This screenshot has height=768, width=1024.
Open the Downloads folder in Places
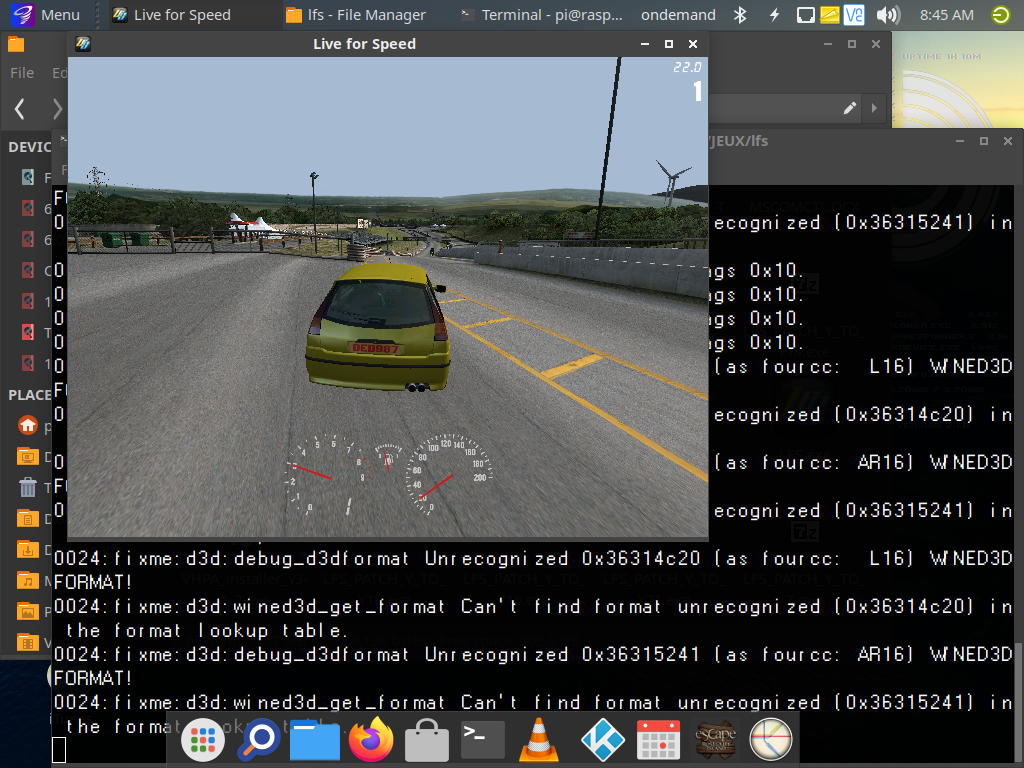tap(27, 549)
